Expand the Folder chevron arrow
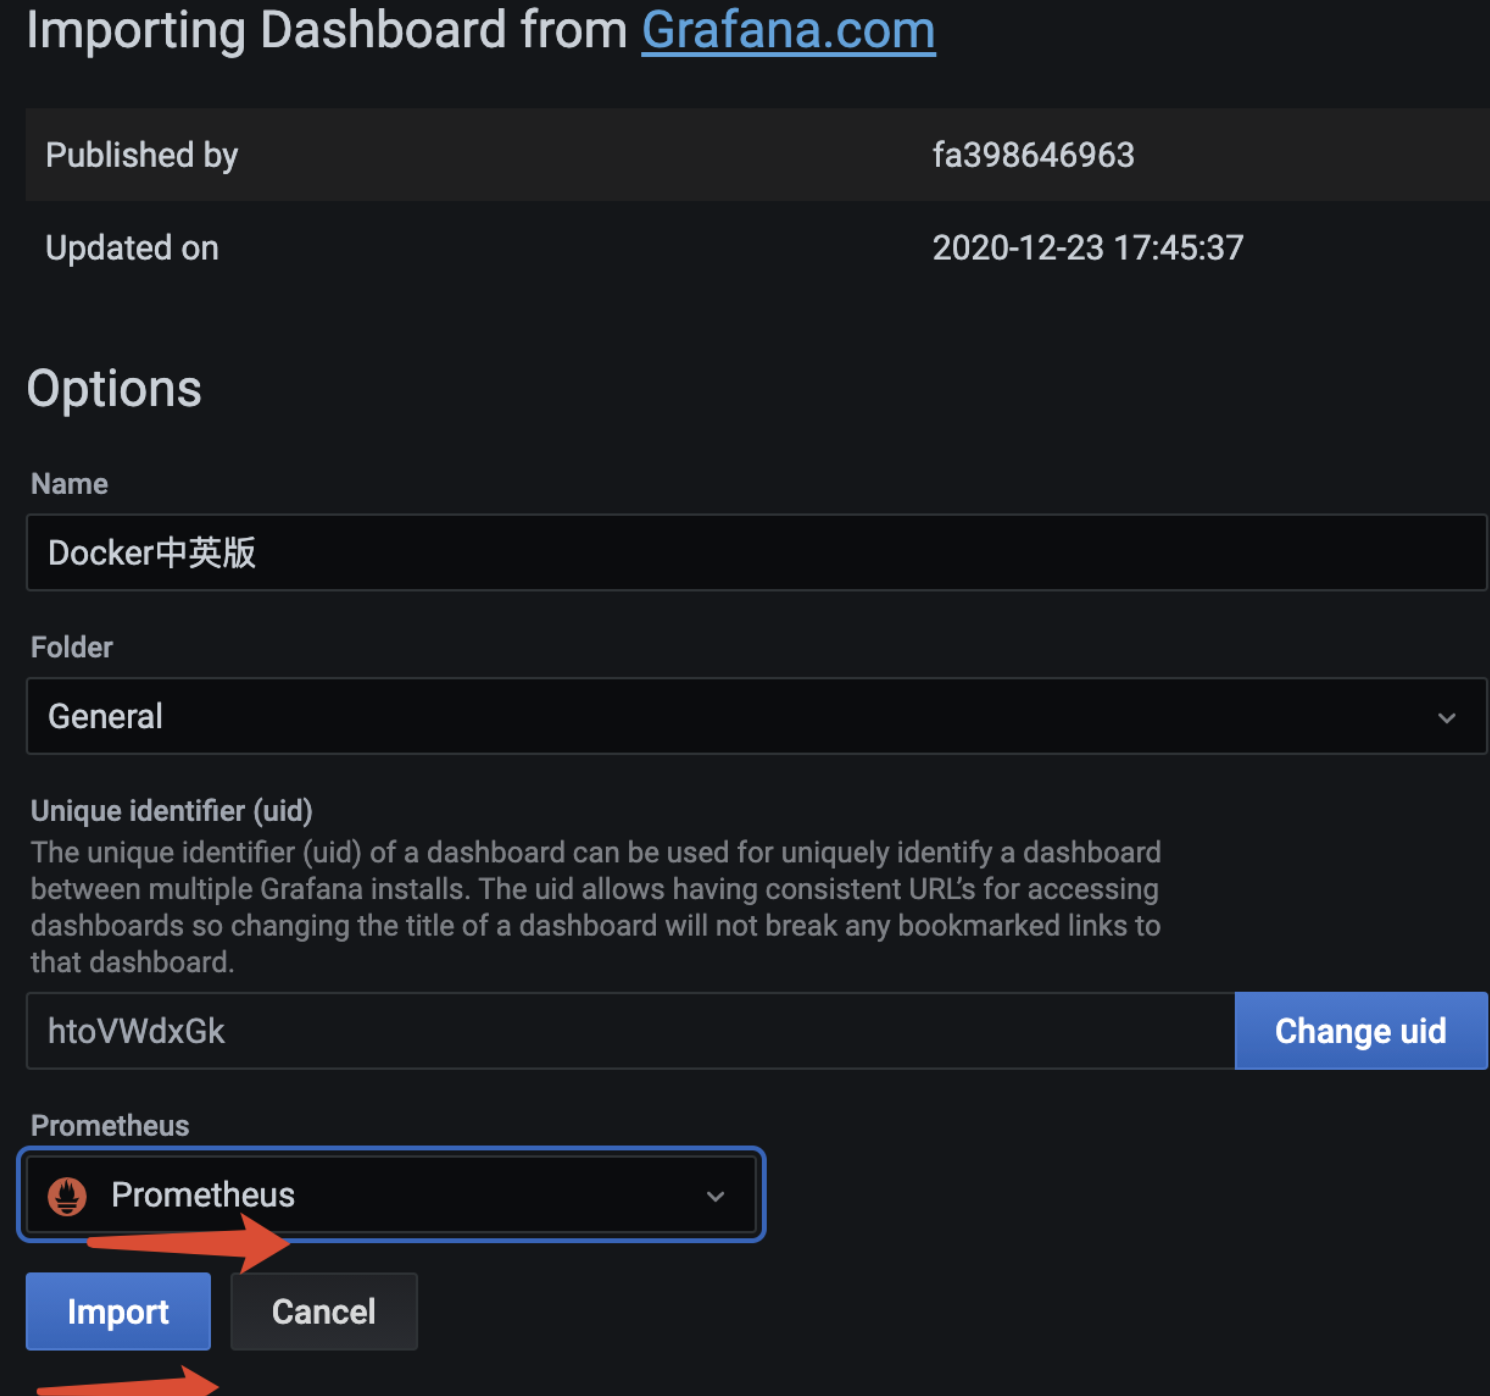 click(1446, 718)
